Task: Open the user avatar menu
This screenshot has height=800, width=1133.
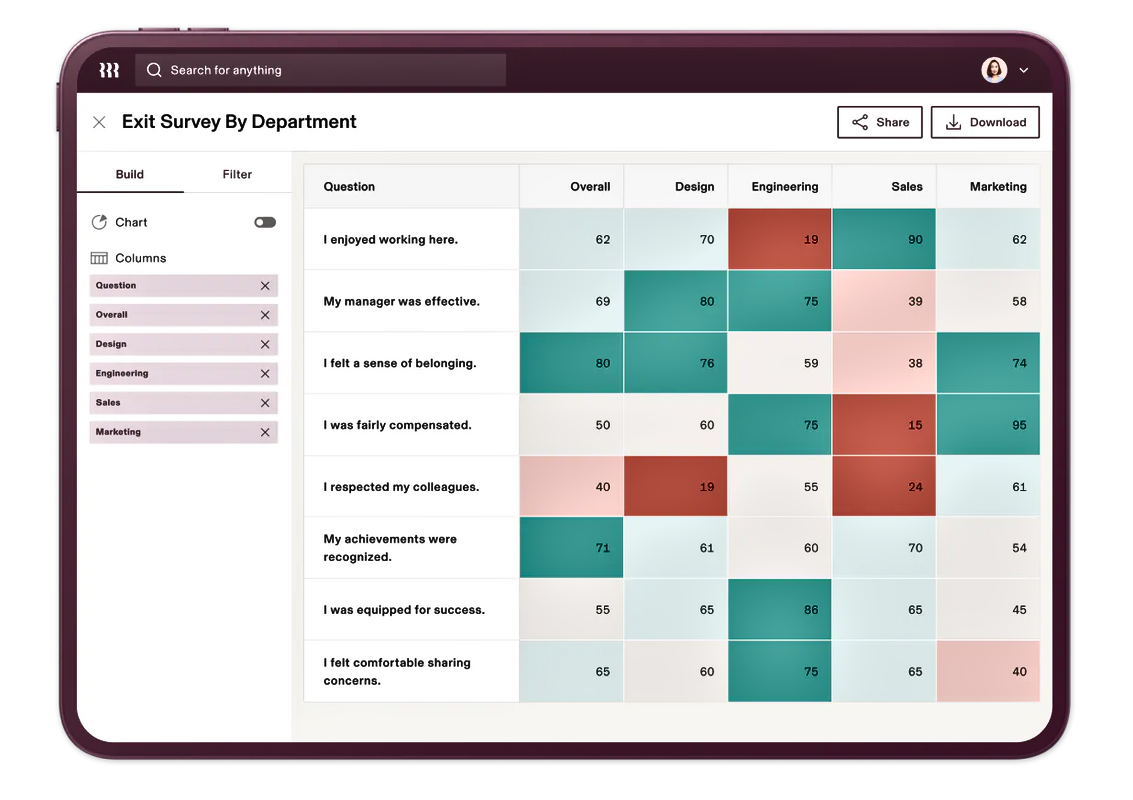Action: tap(994, 70)
